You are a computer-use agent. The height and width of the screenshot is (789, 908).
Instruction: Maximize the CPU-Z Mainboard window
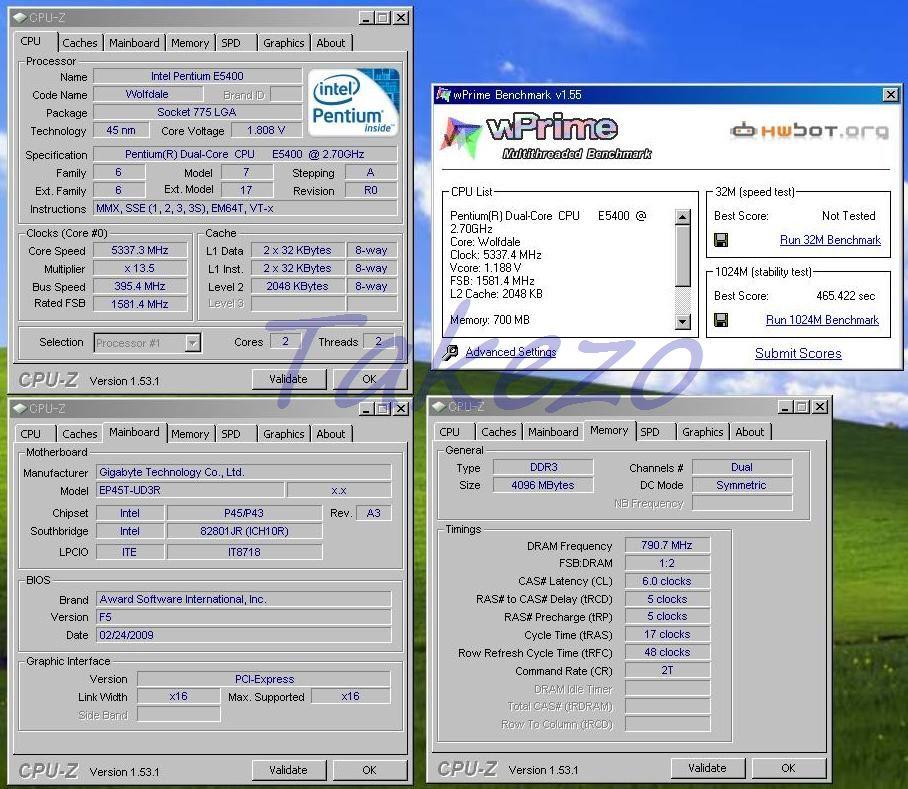pos(383,409)
